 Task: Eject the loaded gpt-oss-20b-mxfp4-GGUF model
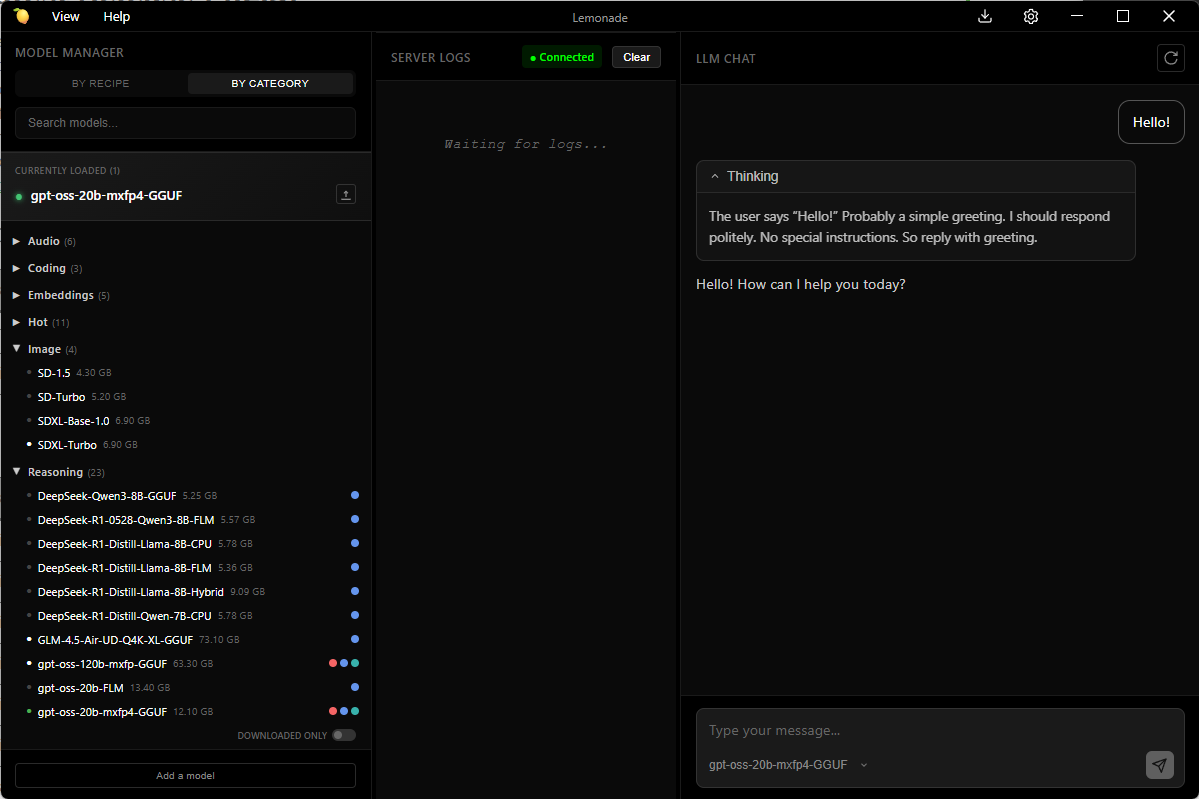pos(346,195)
